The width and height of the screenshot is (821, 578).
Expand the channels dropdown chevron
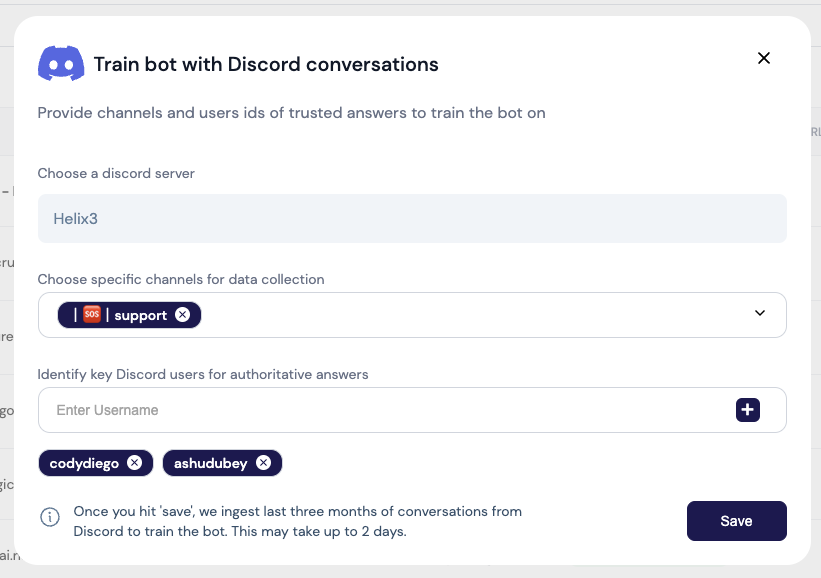point(760,314)
